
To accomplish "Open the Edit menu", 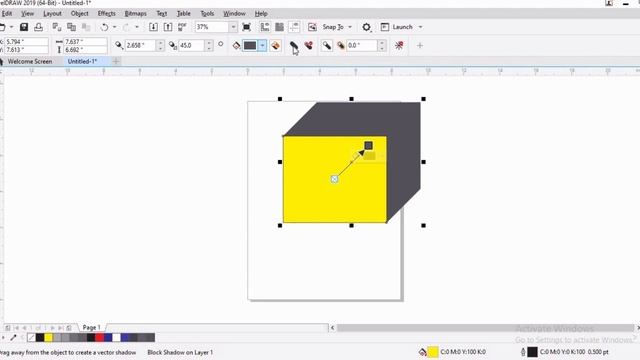I will [x=7, y=13].
